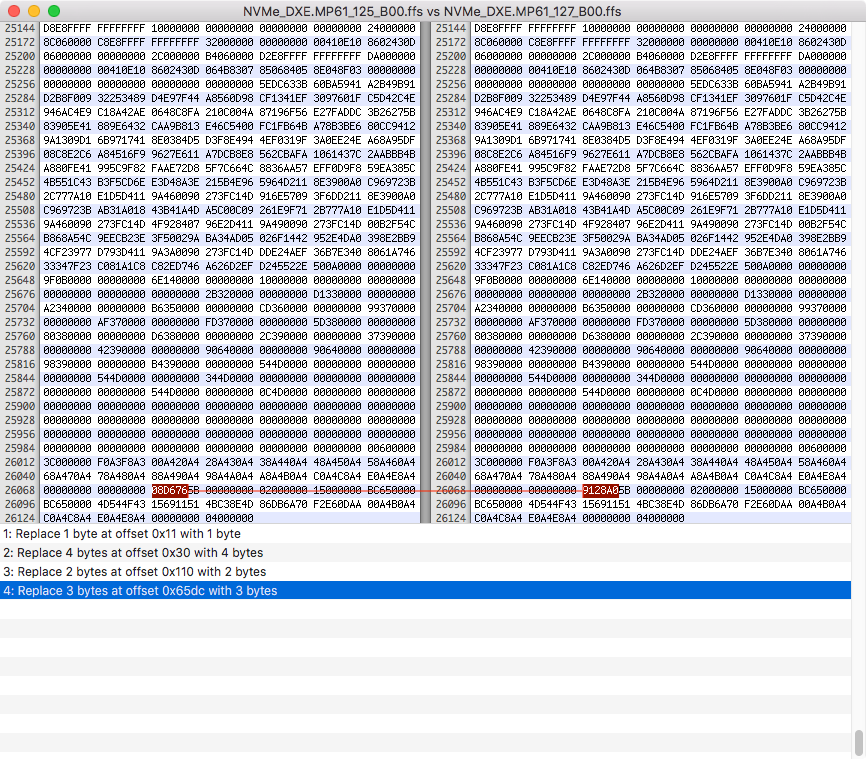Click 5EDC633B in left pane row 25256
Image resolution: width=866 pixels, height=759 pixels.
pyautogui.click(x=283, y=84)
